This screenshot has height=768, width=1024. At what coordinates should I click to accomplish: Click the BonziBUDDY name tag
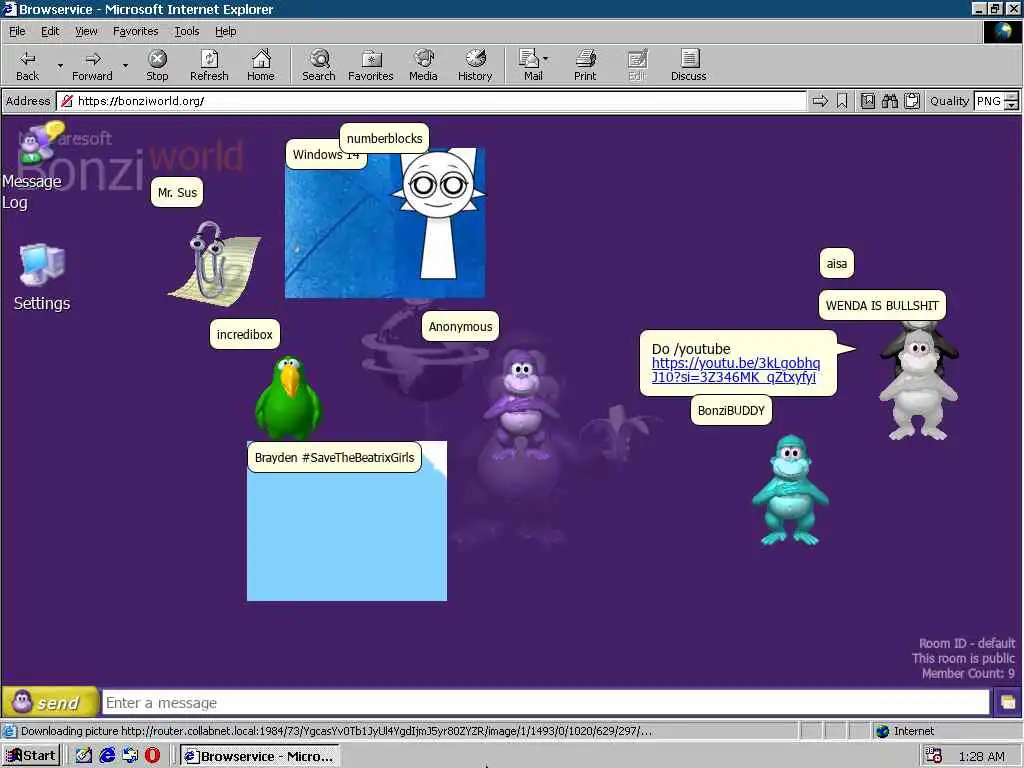click(x=731, y=411)
